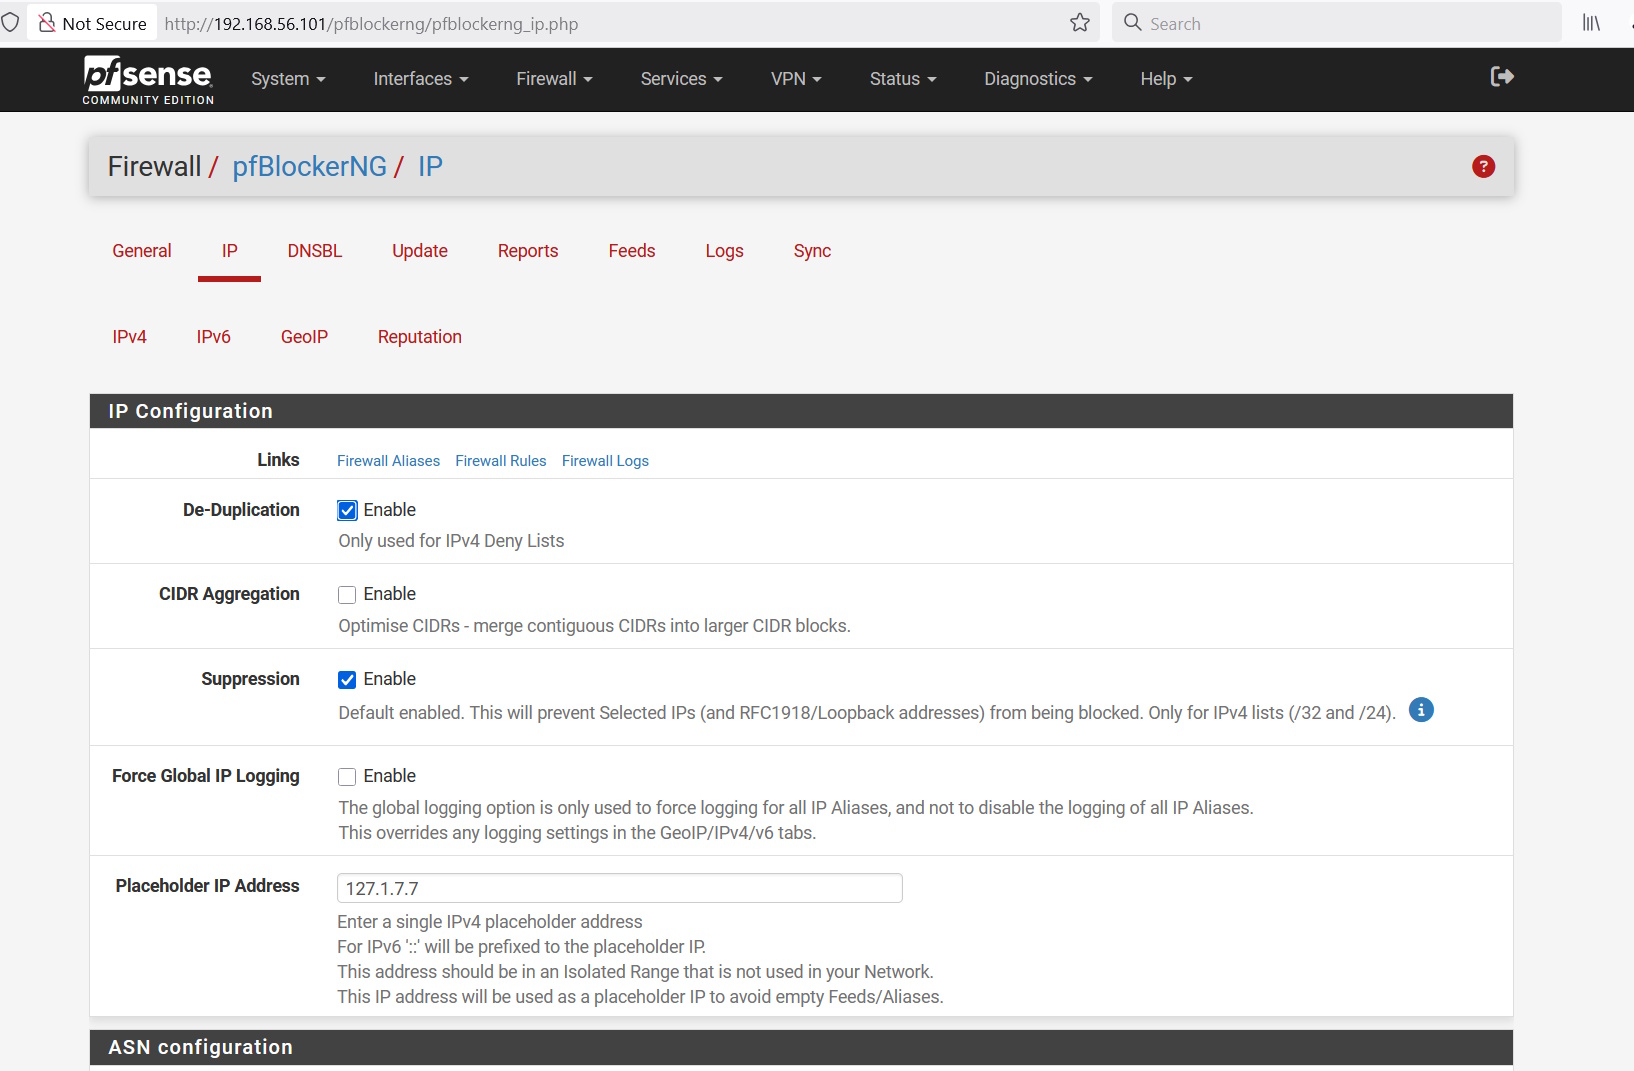Enable Force Global IP Logging checkbox
The height and width of the screenshot is (1071, 1634).
pyautogui.click(x=347, y=777)
